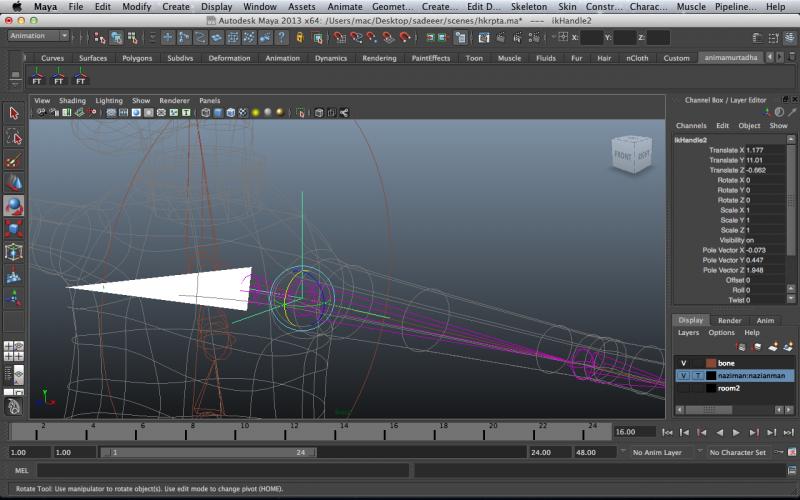
Task: Toggle the T type box on nazianman layer
Action: pyautogui.click(x=697, y=376)
